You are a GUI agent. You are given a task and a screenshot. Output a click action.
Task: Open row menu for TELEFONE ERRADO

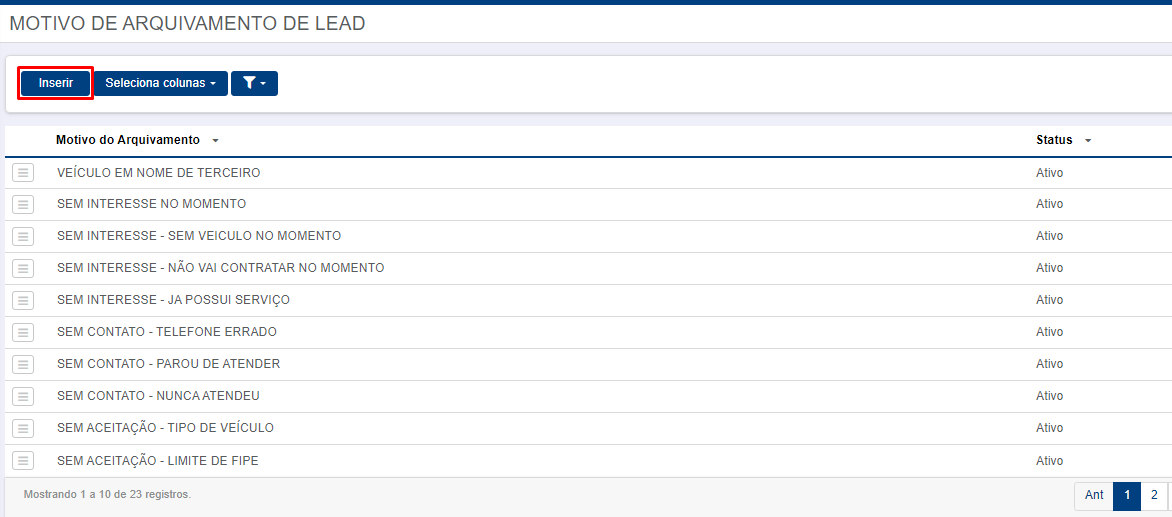[23, 332]
